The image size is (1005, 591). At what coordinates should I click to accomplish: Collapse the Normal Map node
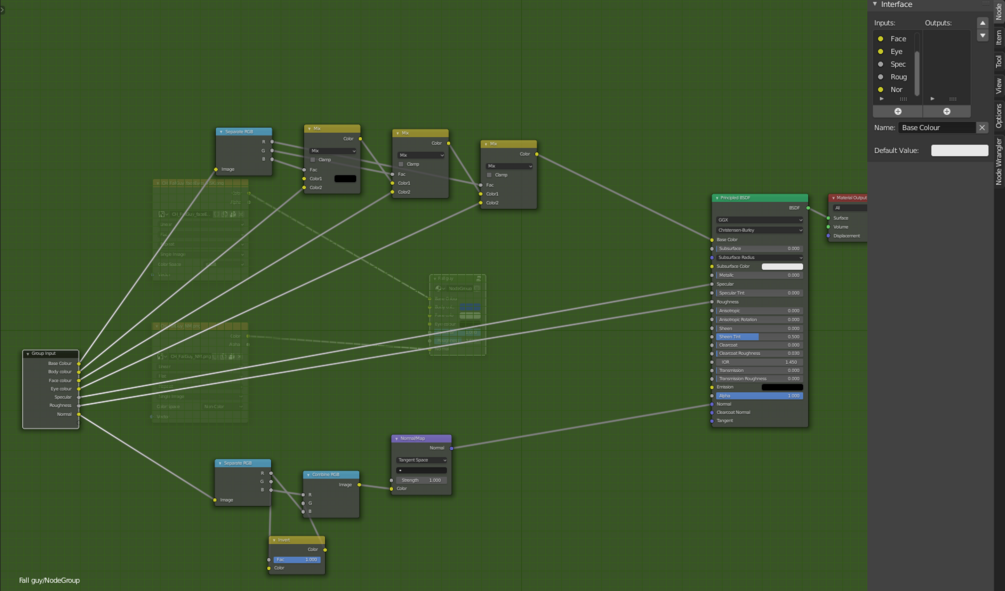point(397,438)
